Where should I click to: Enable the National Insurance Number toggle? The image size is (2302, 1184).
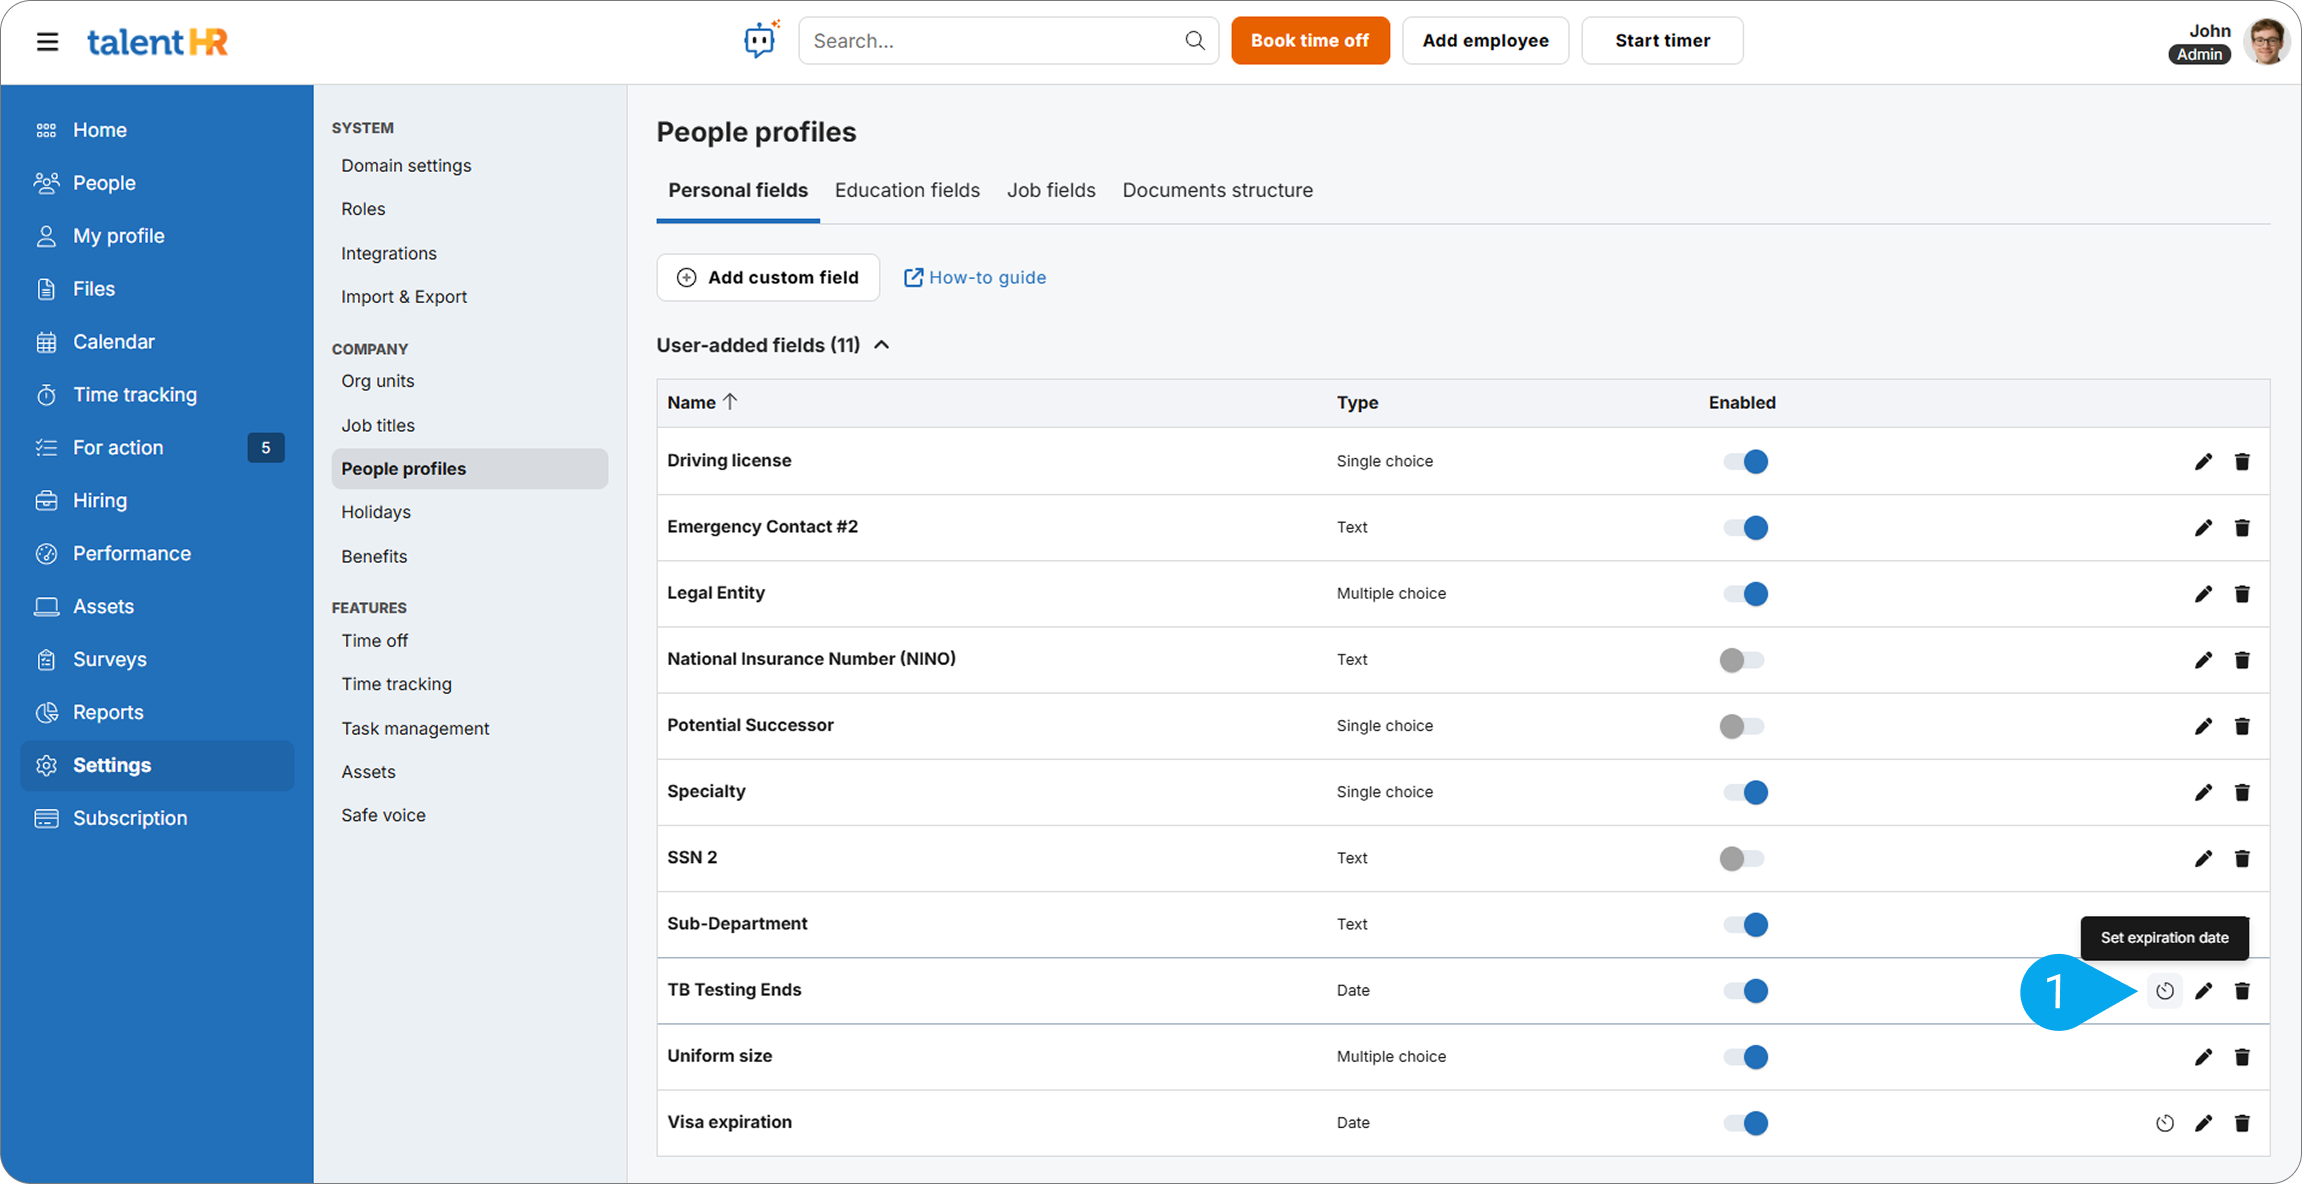[x=1742, y=660]
